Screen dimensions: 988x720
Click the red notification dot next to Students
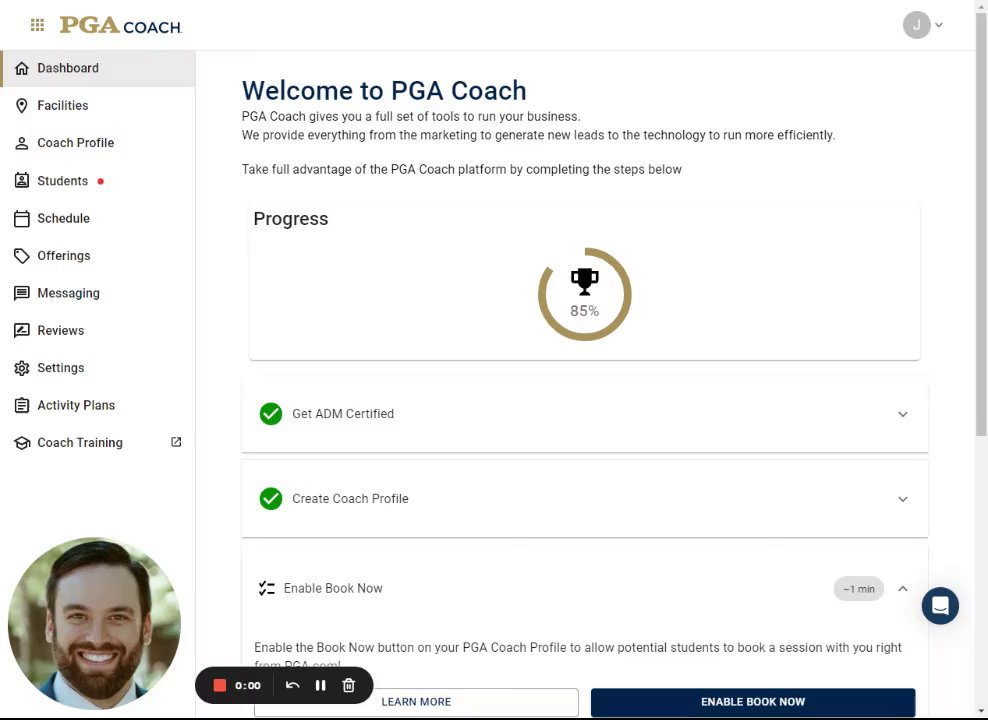point(100,181)
